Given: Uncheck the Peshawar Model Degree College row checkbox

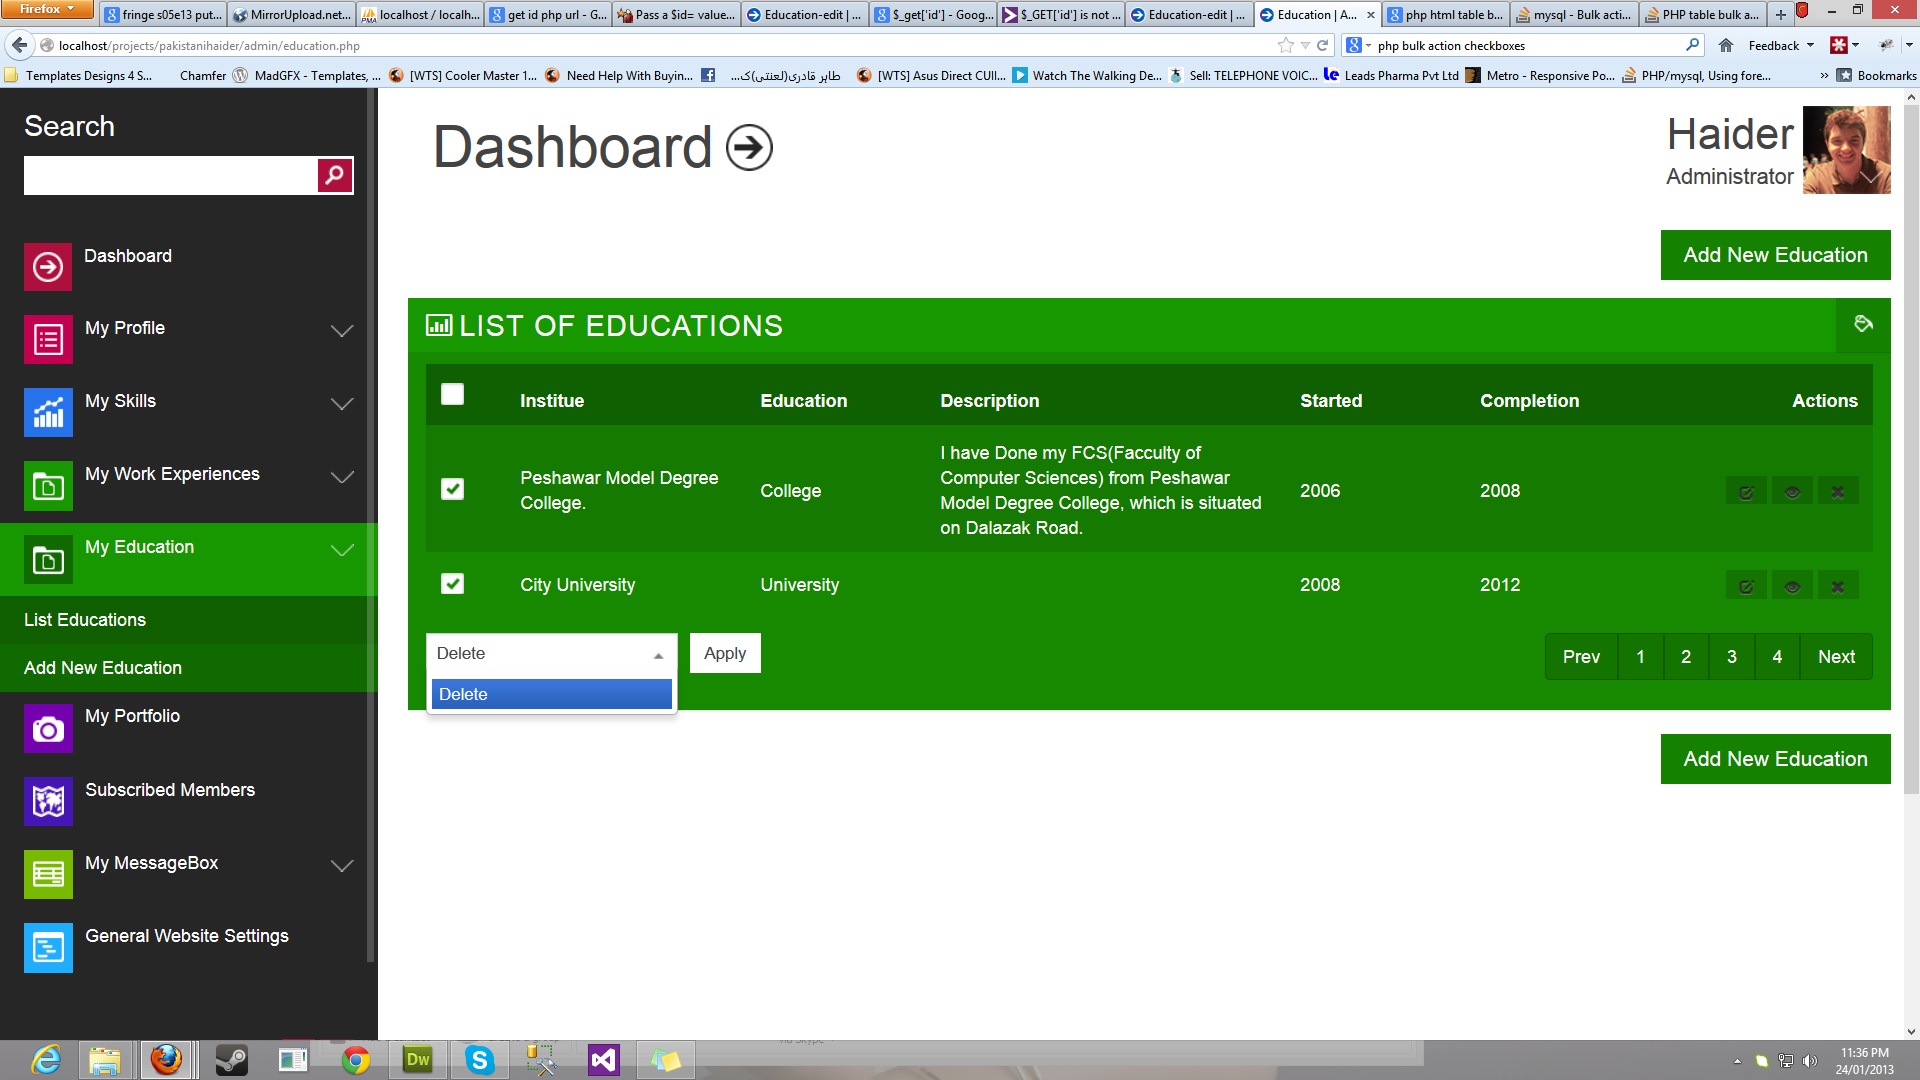Looking at the screenshot, I should 452,489.
